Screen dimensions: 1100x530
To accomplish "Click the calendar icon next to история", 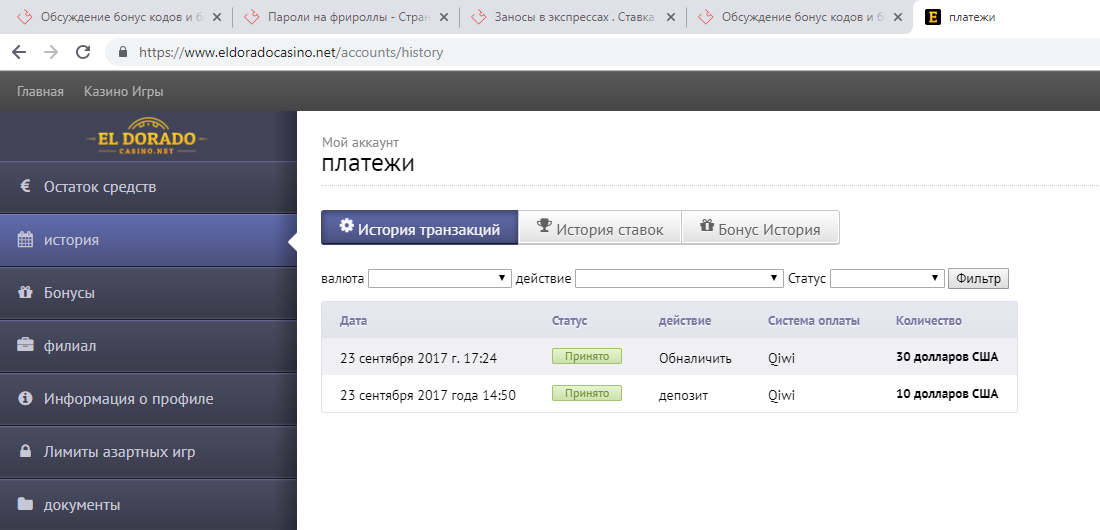I will (x=25, y=240).
